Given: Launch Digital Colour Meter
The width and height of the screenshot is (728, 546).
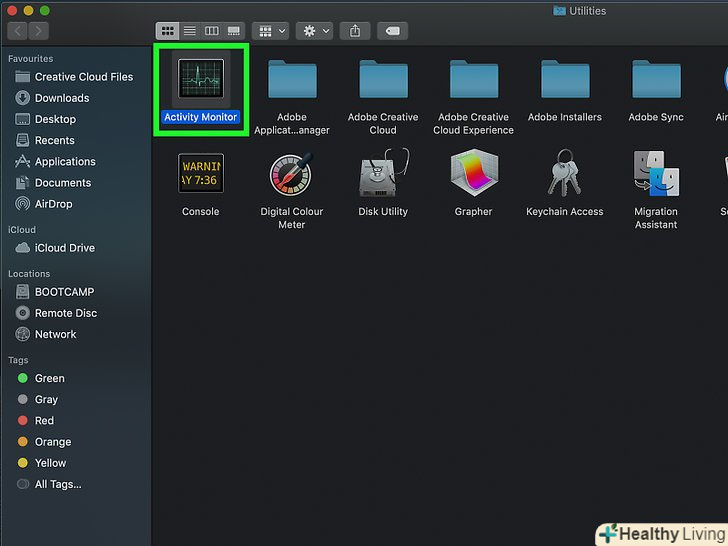Looking at the screenshot, I should 291,175.
